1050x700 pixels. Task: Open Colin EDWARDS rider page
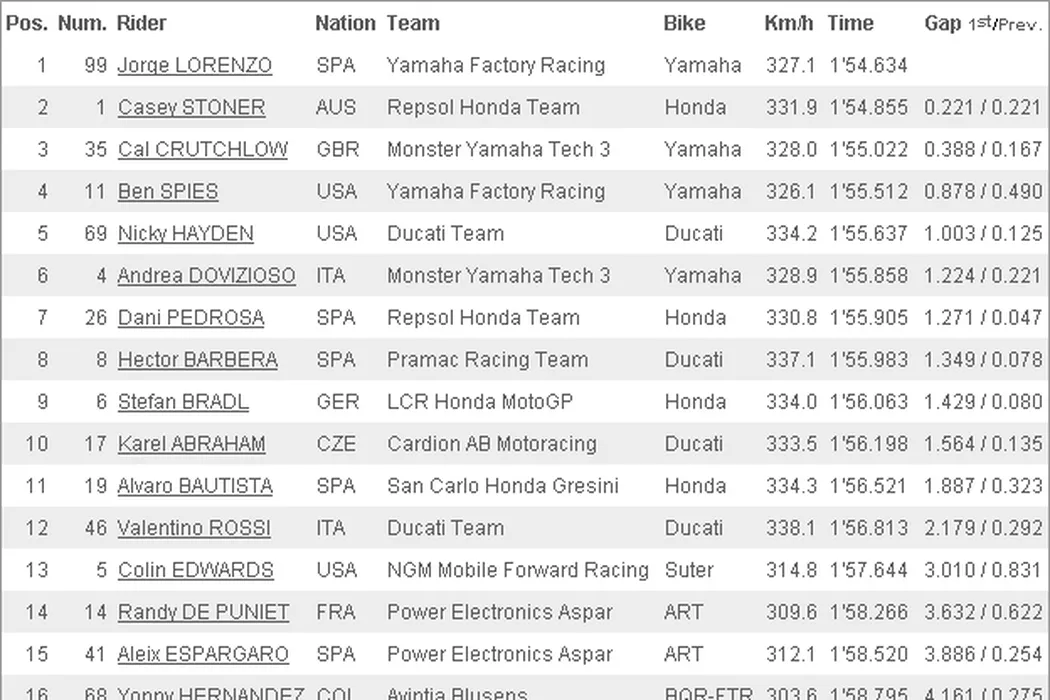[x=195, y=570]
